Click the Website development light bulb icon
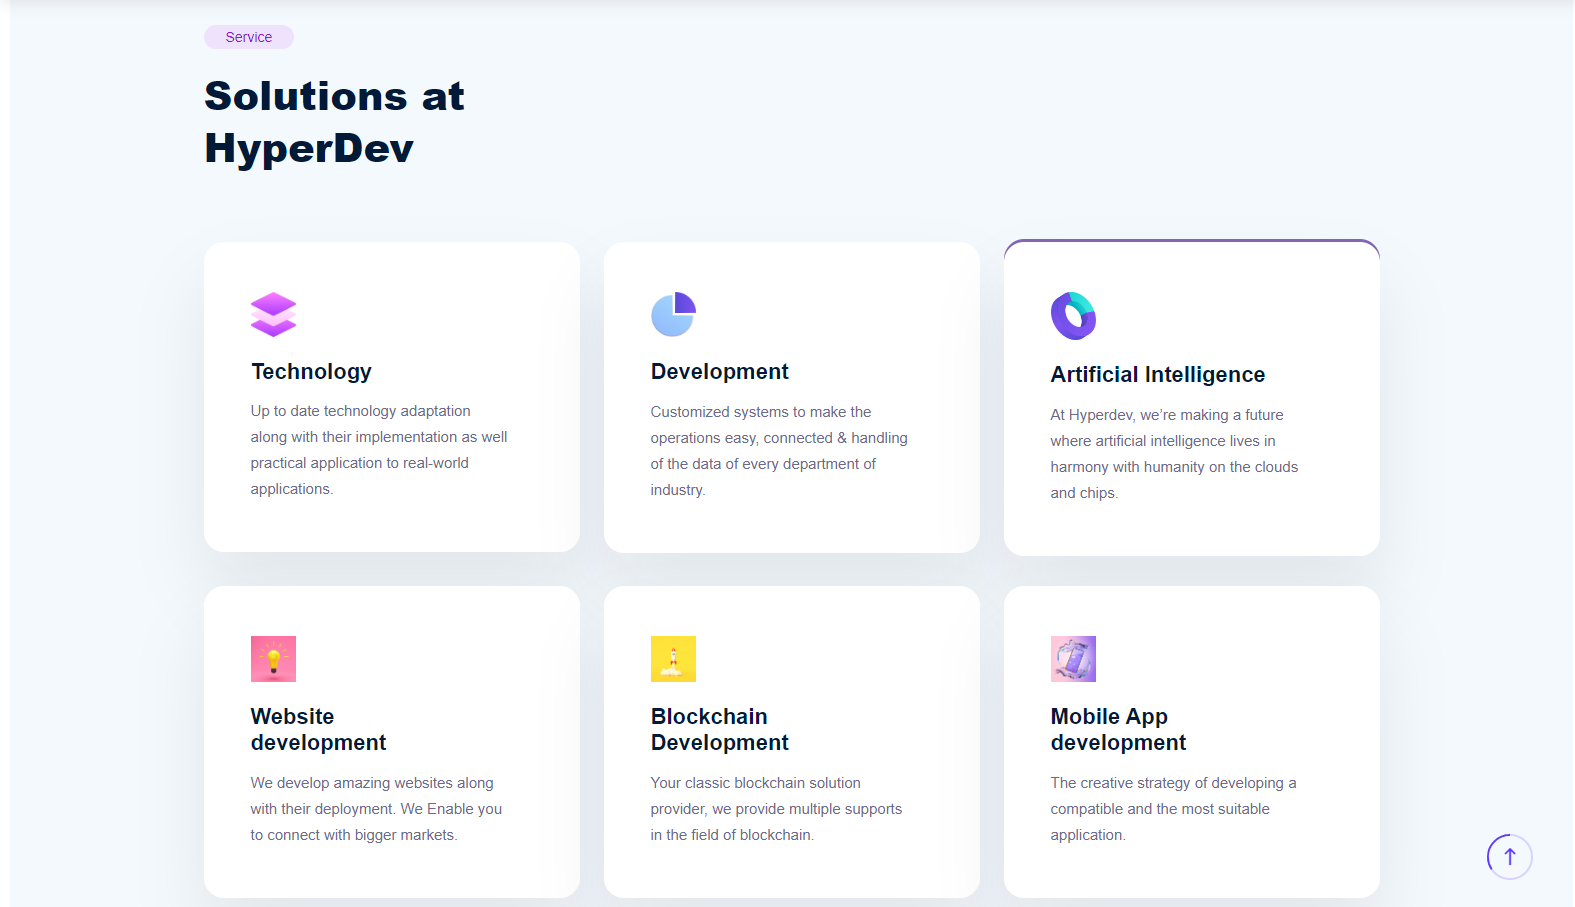 [273, 659]
